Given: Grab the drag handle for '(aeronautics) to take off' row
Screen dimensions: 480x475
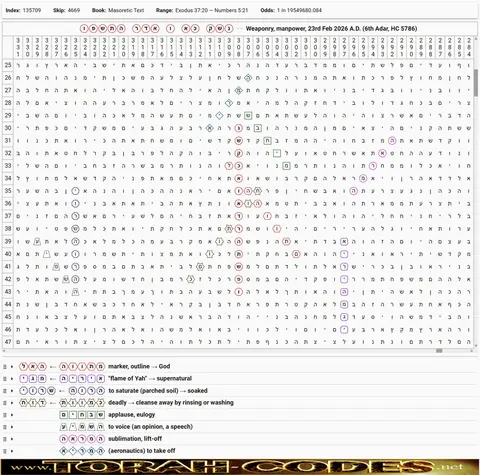Looking at the screenshot, I should click(x=5, y=451).
